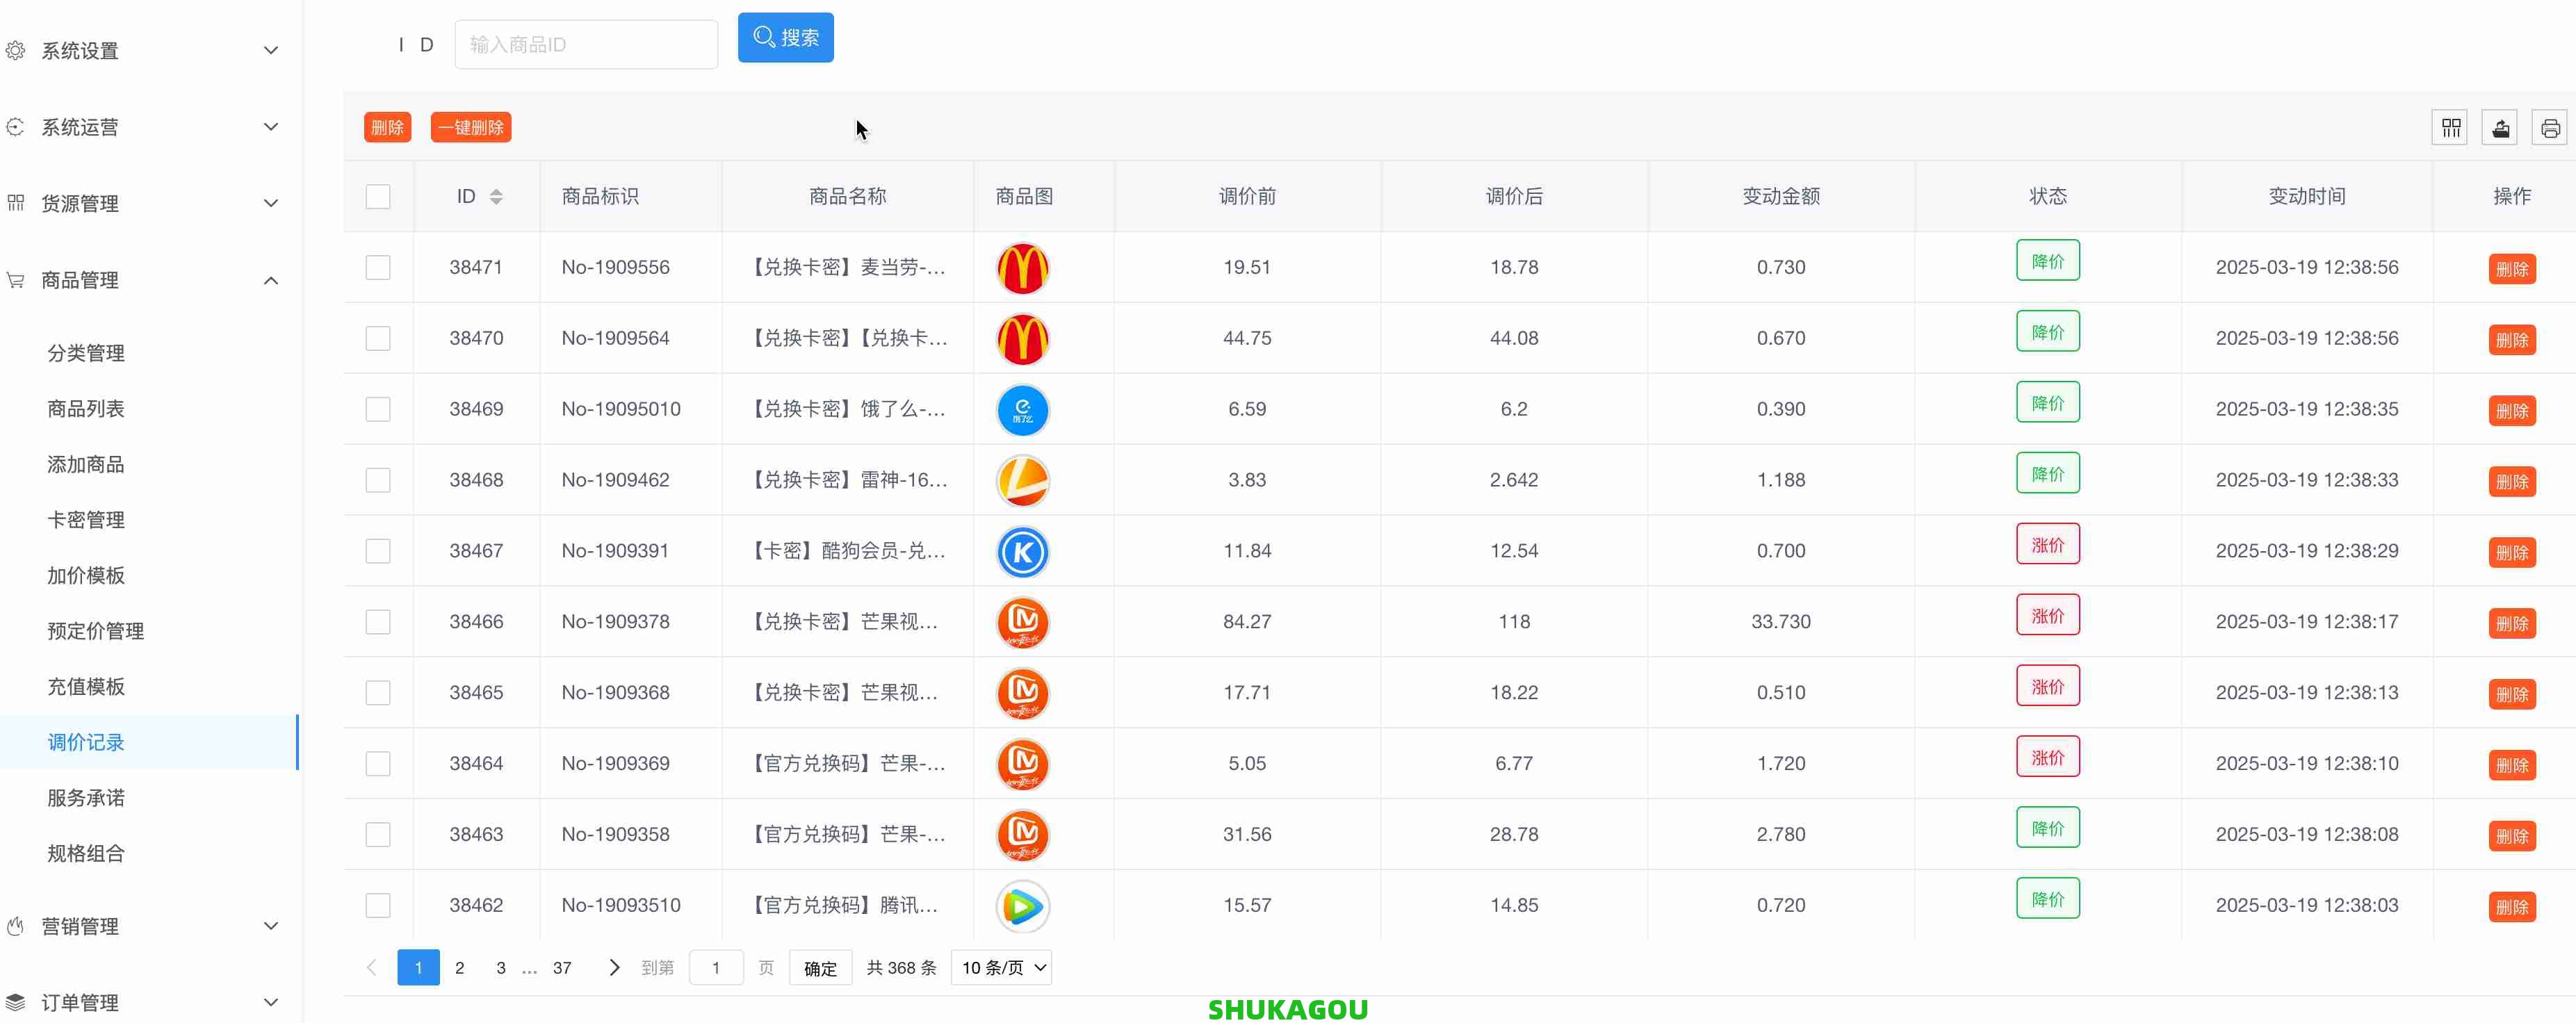
Task: Sort the table by ID arrows
Action: [496, 197]
